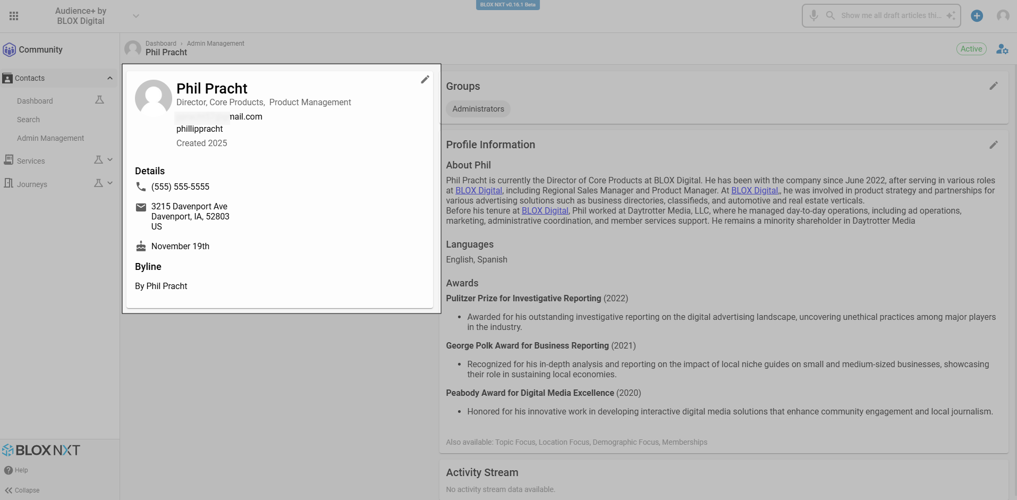
Task: Click the BLOX NXT v0.16.1 Beta badge
Action: coord(508,5)
